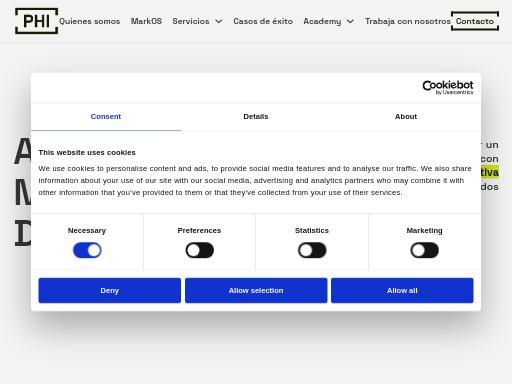The image size is (512, 384).
Task: Expand the Academy dropdown chevron
Action: (350, 21)
